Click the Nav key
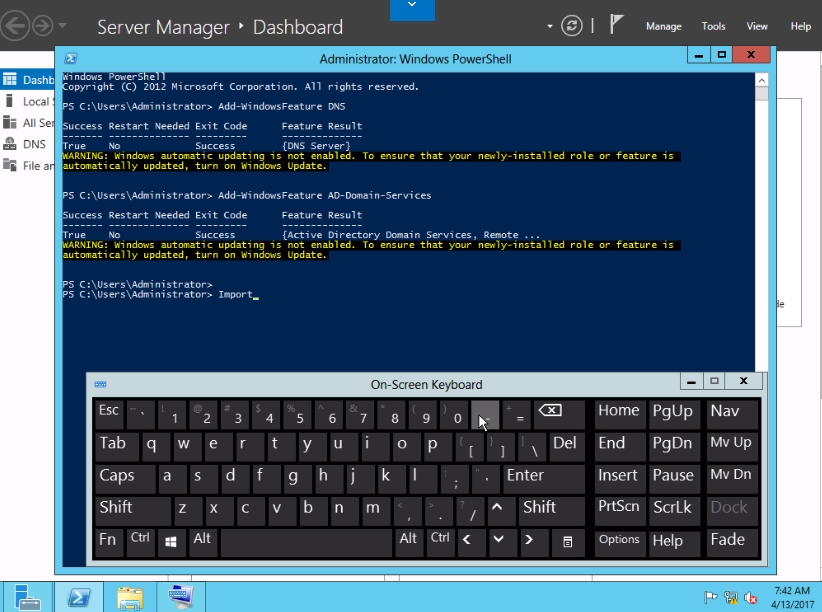Viewport: 822px width, 612px height. (x=732, y=413)
